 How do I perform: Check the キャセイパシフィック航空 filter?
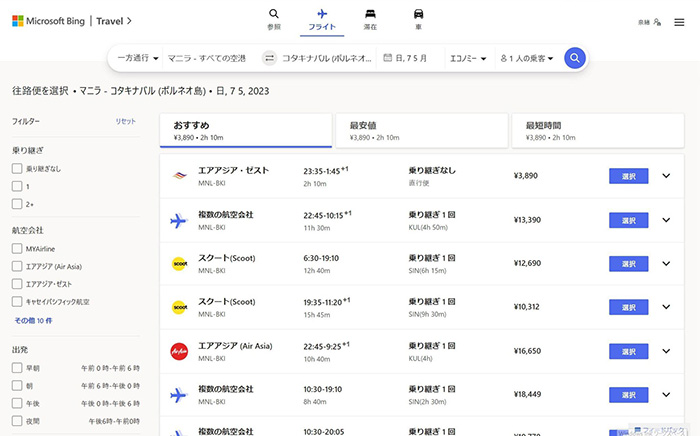tap(17, 302)
